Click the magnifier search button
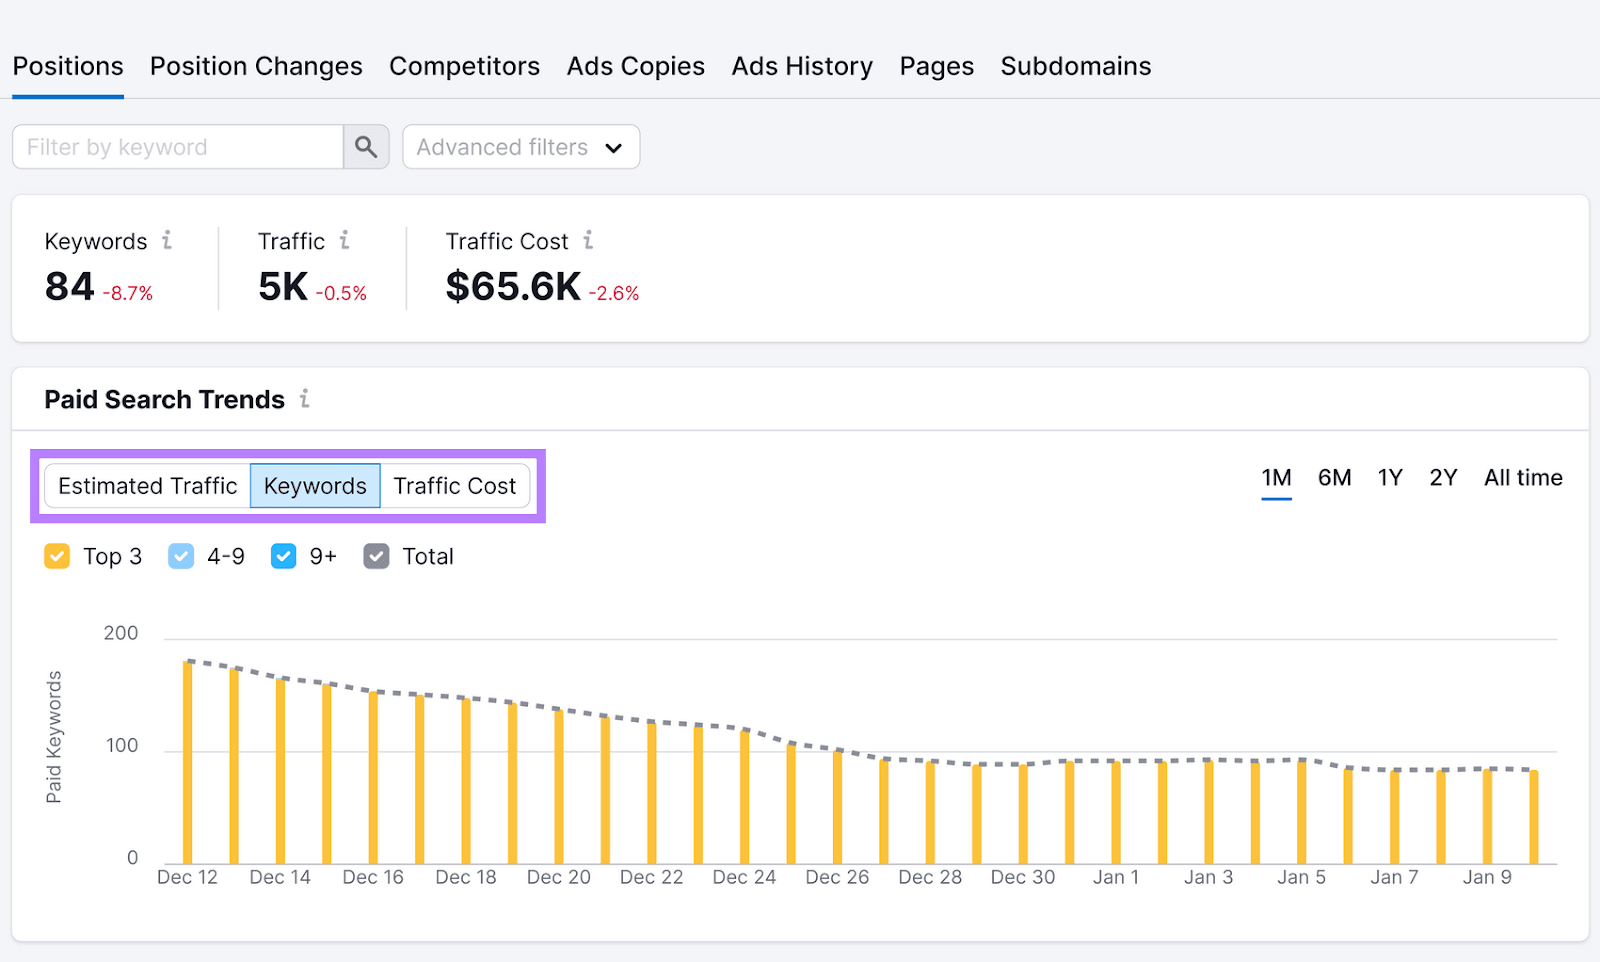The image size is (1600, 962). click(366, 147)
